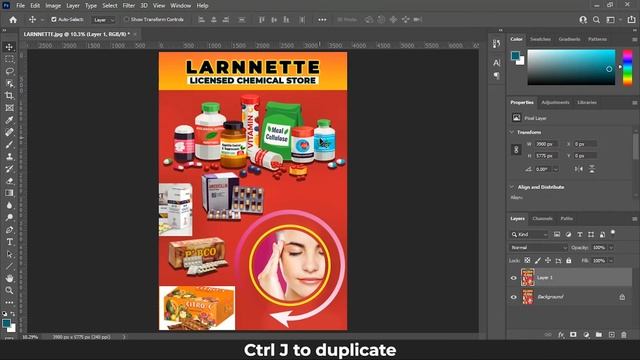Screen dimensions: 640x360
Task: Open the Auto-Select Layer dropdown
Action: coord(104,20)
